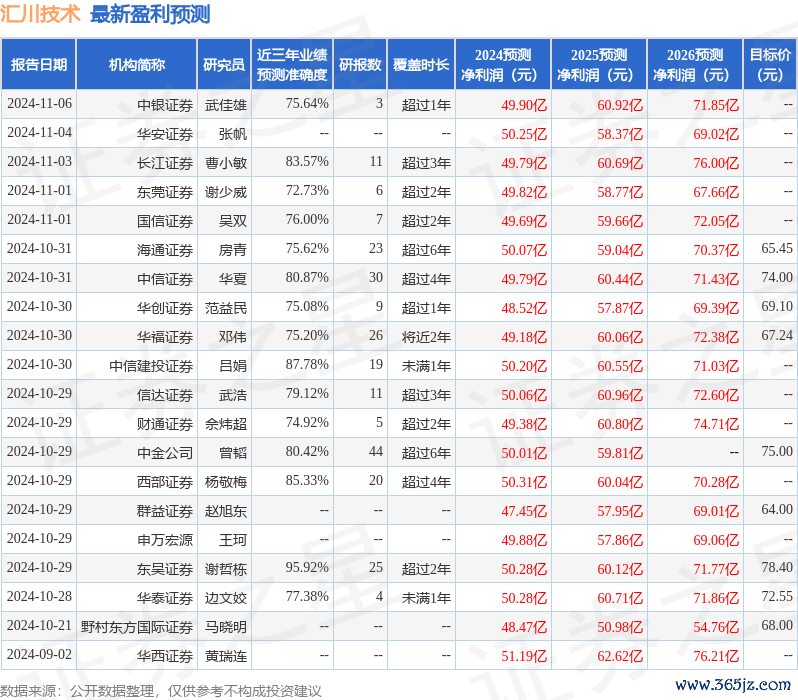Click analyst name 武佳雄
Image resolution: width=798 pixels, height=700 pixels.
(226, 105)
